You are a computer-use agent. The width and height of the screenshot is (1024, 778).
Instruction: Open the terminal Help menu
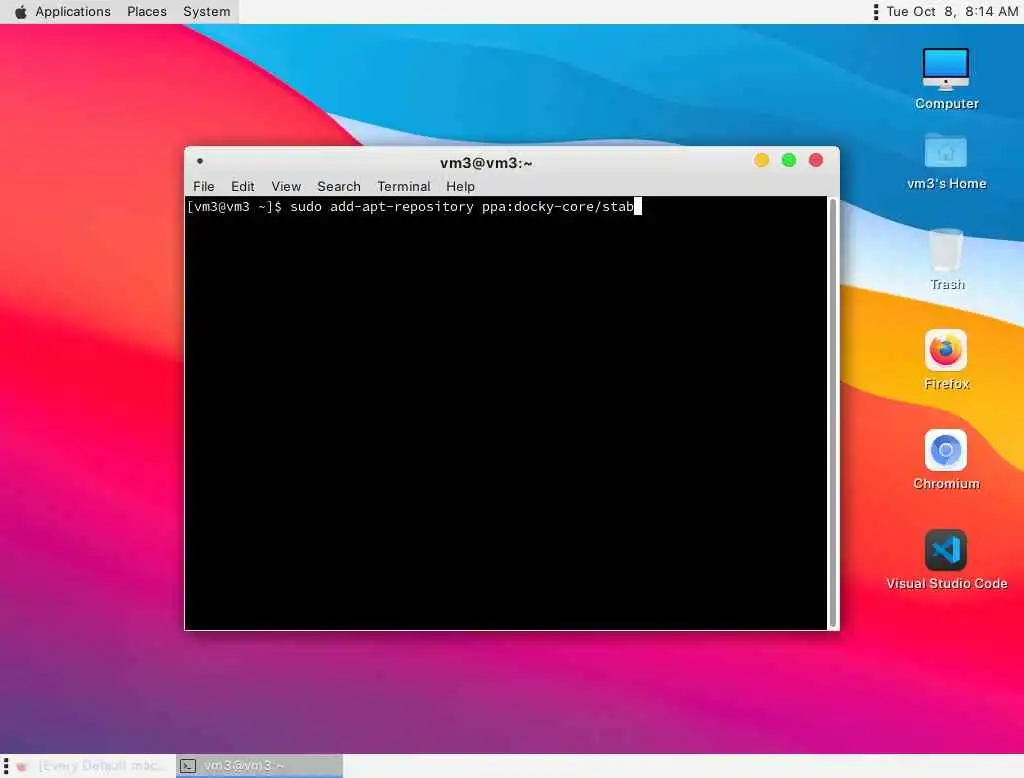(x=460, y=186)
